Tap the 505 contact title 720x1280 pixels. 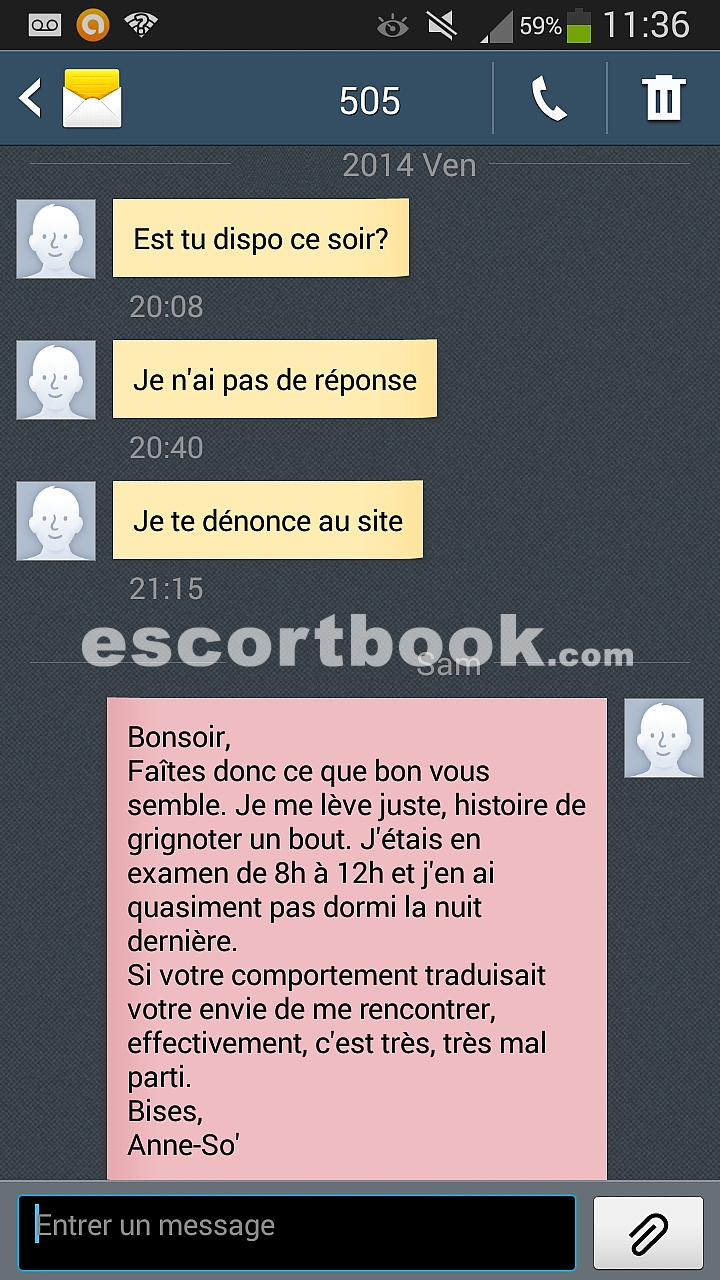(x=369, y=101)
